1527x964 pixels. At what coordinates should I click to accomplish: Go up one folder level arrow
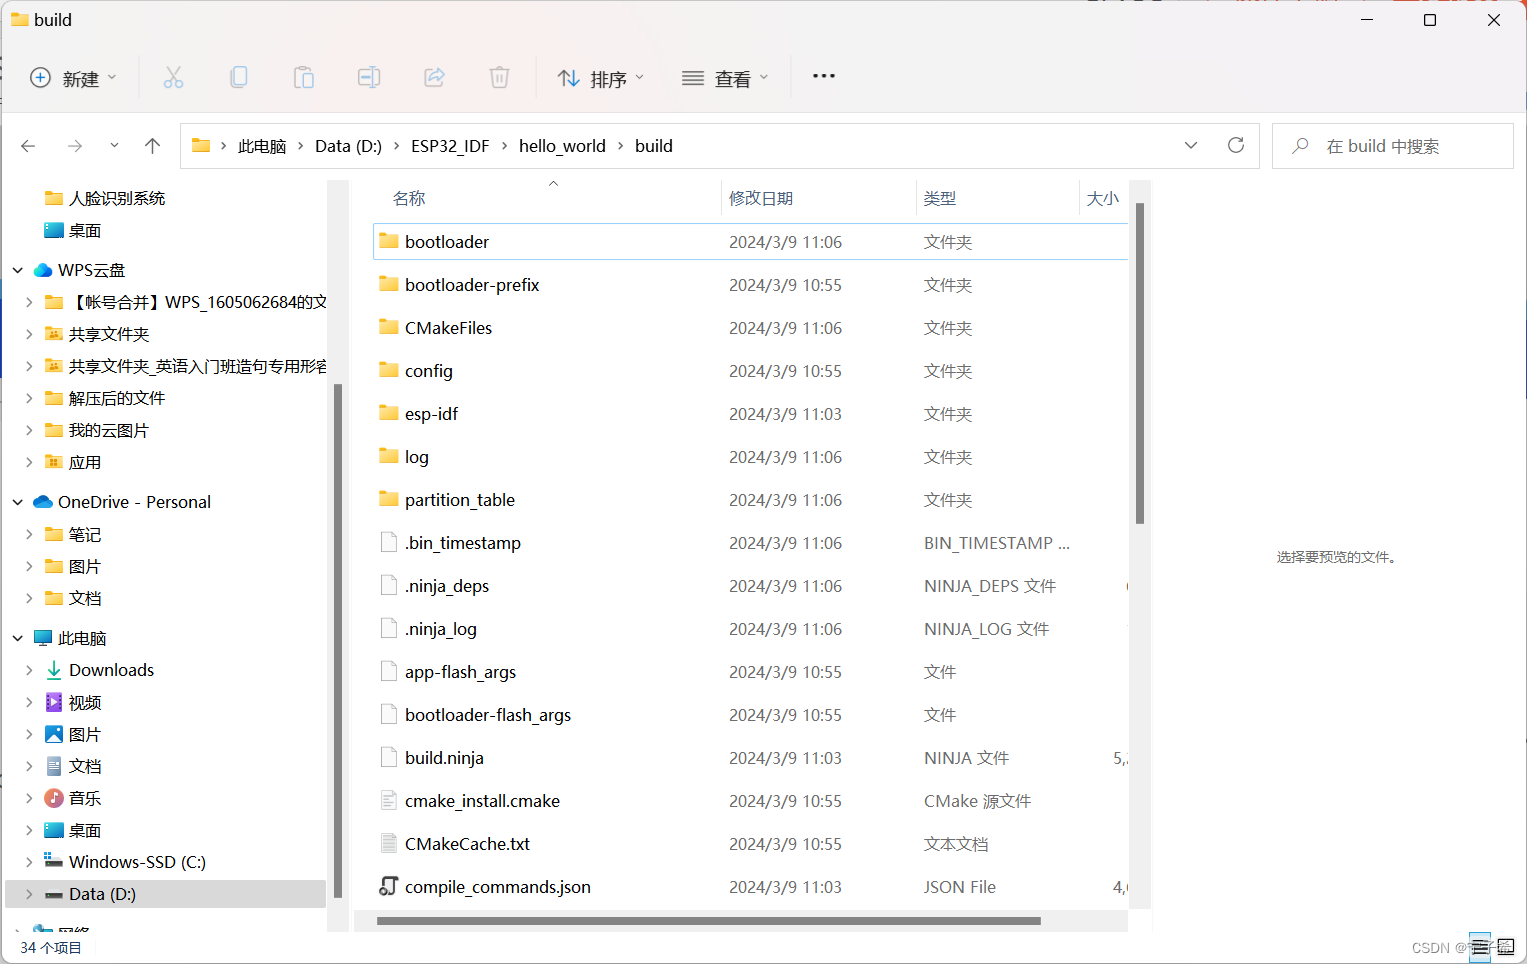pos(152,146)
